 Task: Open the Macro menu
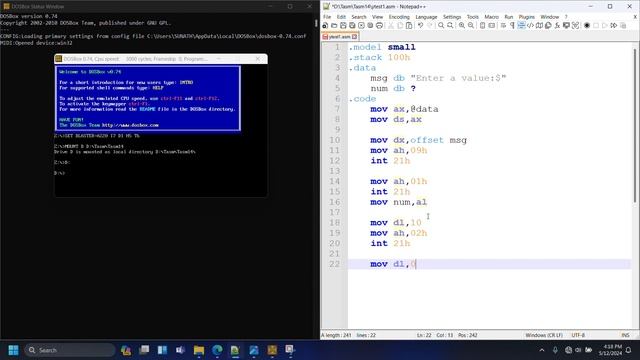[491, 17]
